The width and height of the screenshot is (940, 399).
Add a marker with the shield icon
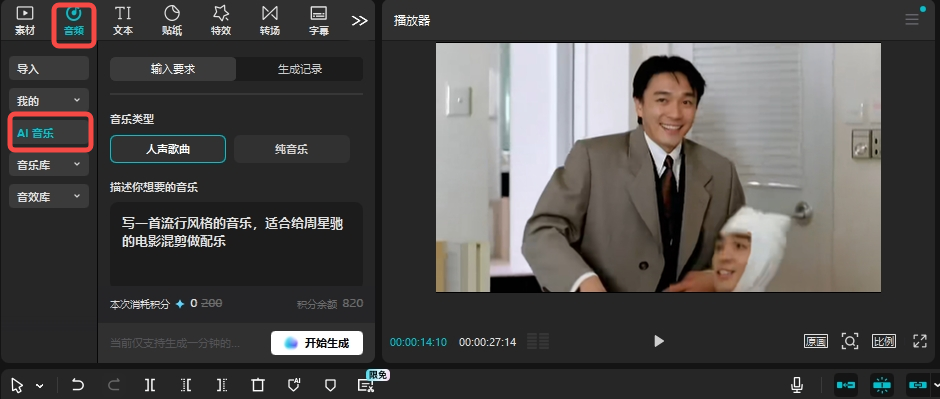tap(330, 385)
